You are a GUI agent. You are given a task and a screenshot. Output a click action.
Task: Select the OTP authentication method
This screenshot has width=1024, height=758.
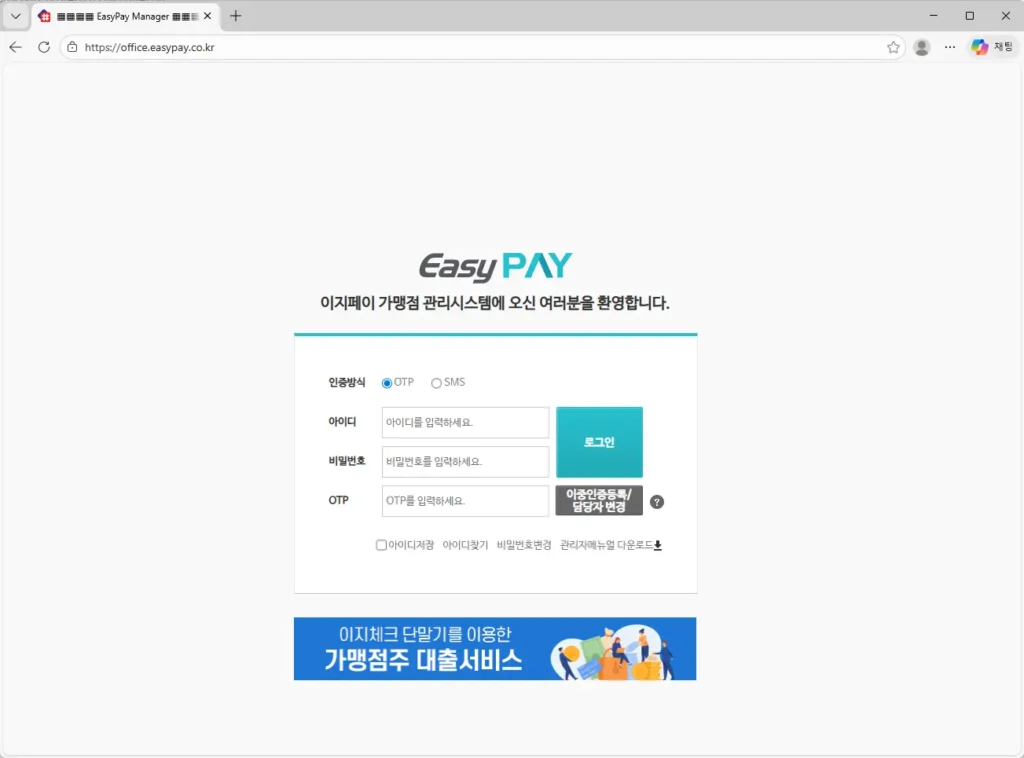click(387, 382)
